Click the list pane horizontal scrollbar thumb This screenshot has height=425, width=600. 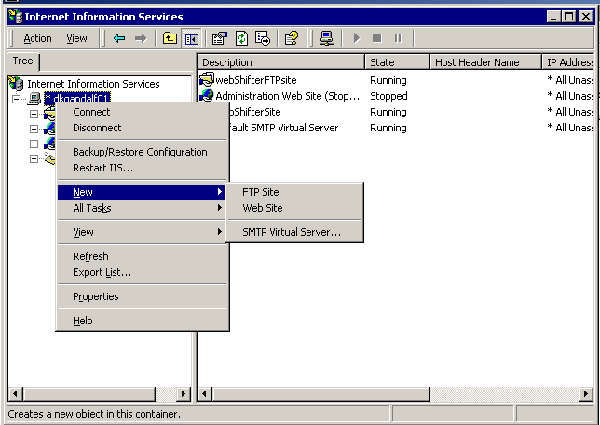click(321, 394)
